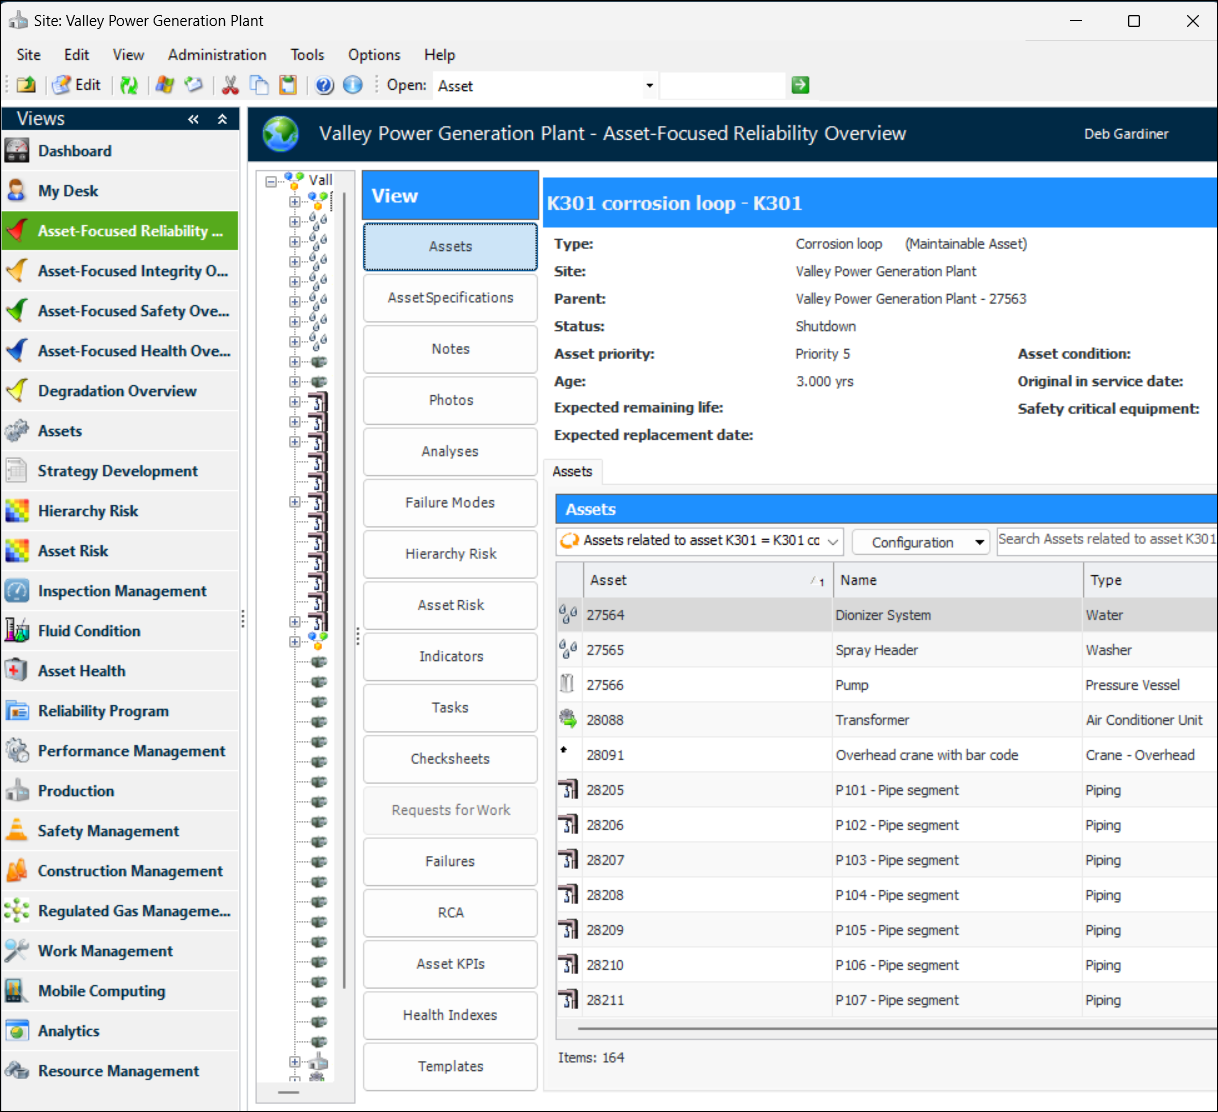This screenshot has width=1218, height=1112.
Task: Click the Copy pages icon in toolbar
Action: click(x=259, y=85)
